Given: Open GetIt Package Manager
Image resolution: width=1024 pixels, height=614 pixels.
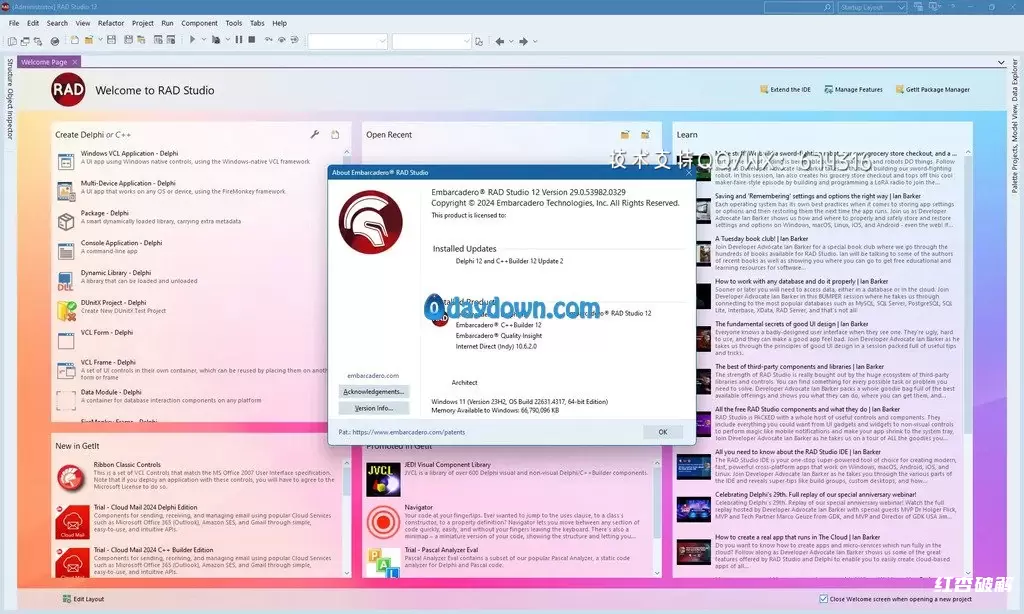Looking at the screenshot, I should click(932, 90).
